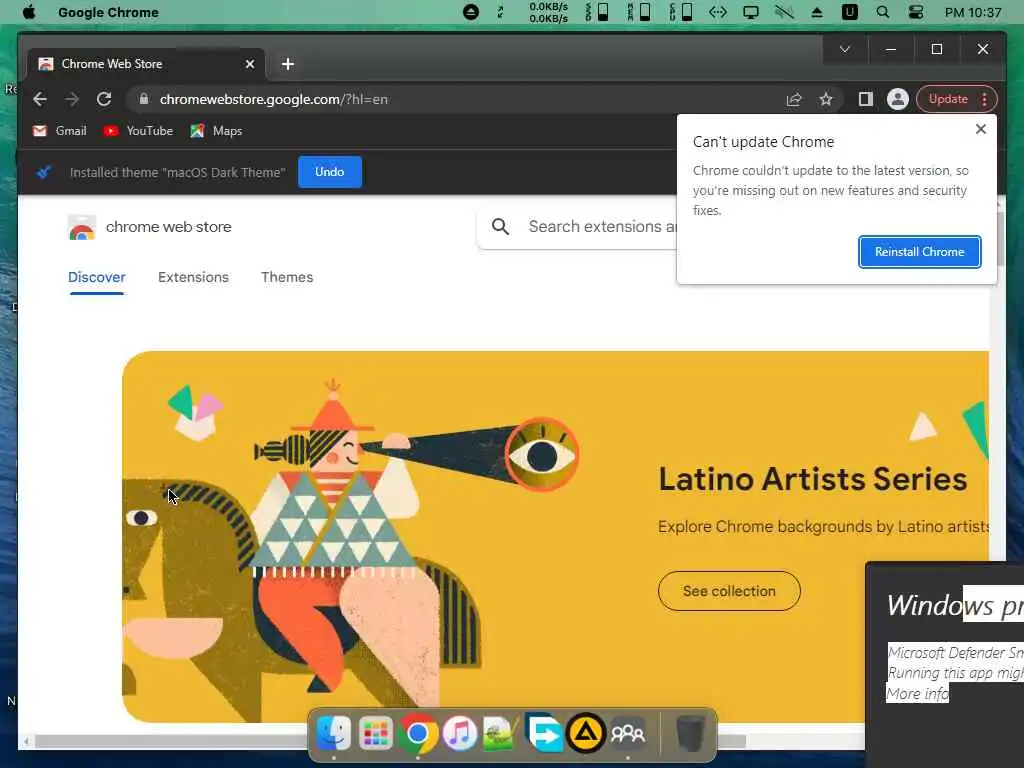Click See collection button
This screenshot has width=1024, height=768.
(729, 591)
